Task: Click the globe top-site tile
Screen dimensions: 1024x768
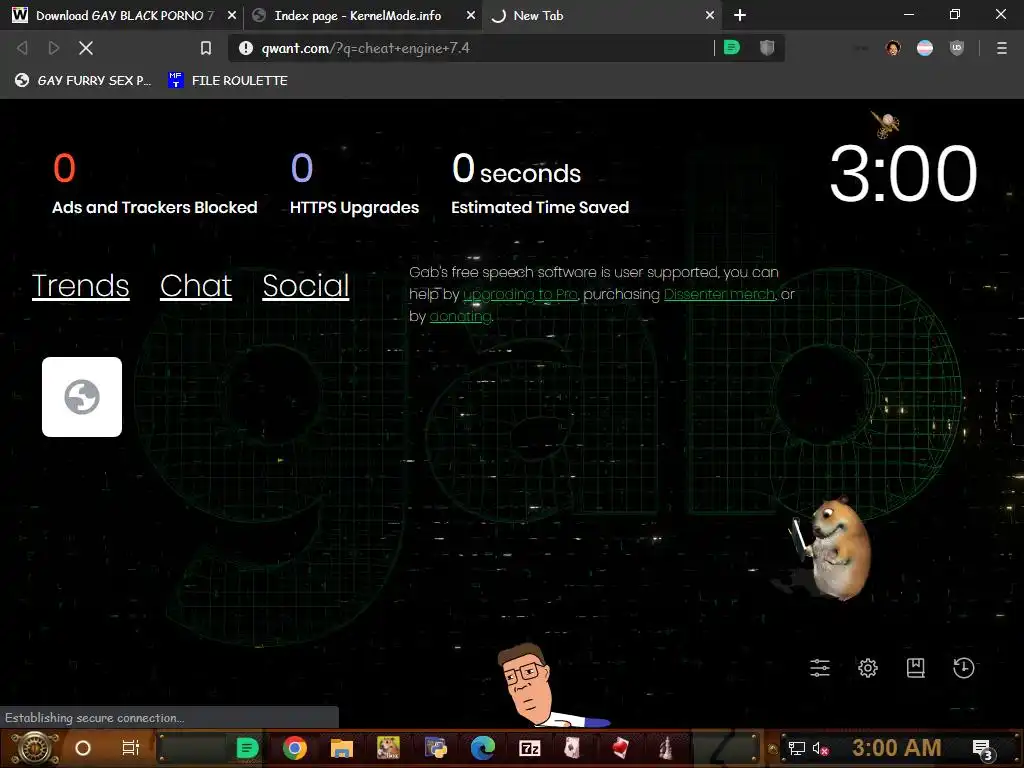Action: pos(82,396)
